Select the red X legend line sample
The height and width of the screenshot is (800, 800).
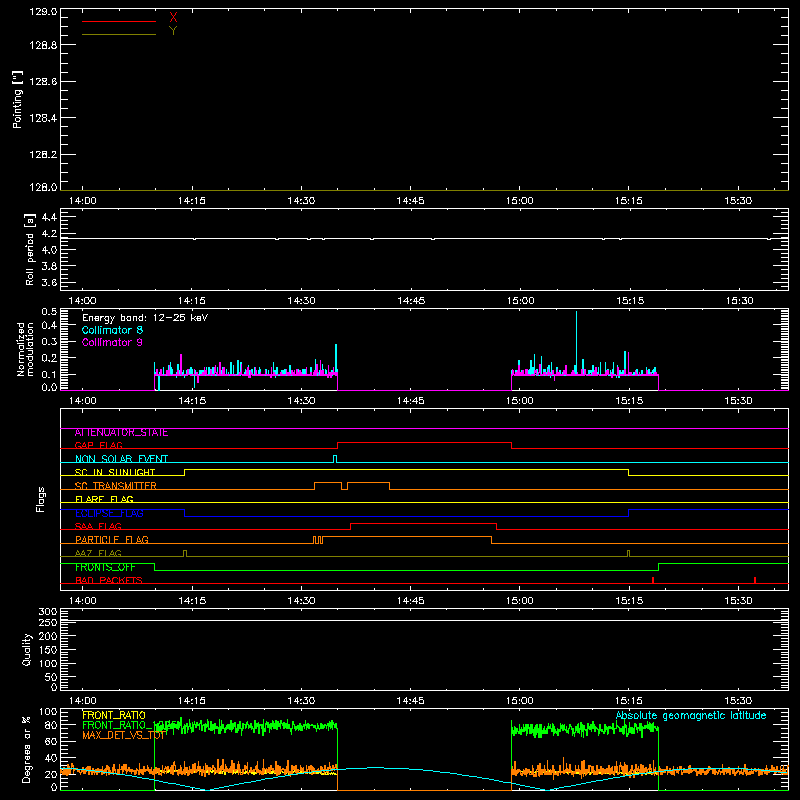[x=119, y=21]
